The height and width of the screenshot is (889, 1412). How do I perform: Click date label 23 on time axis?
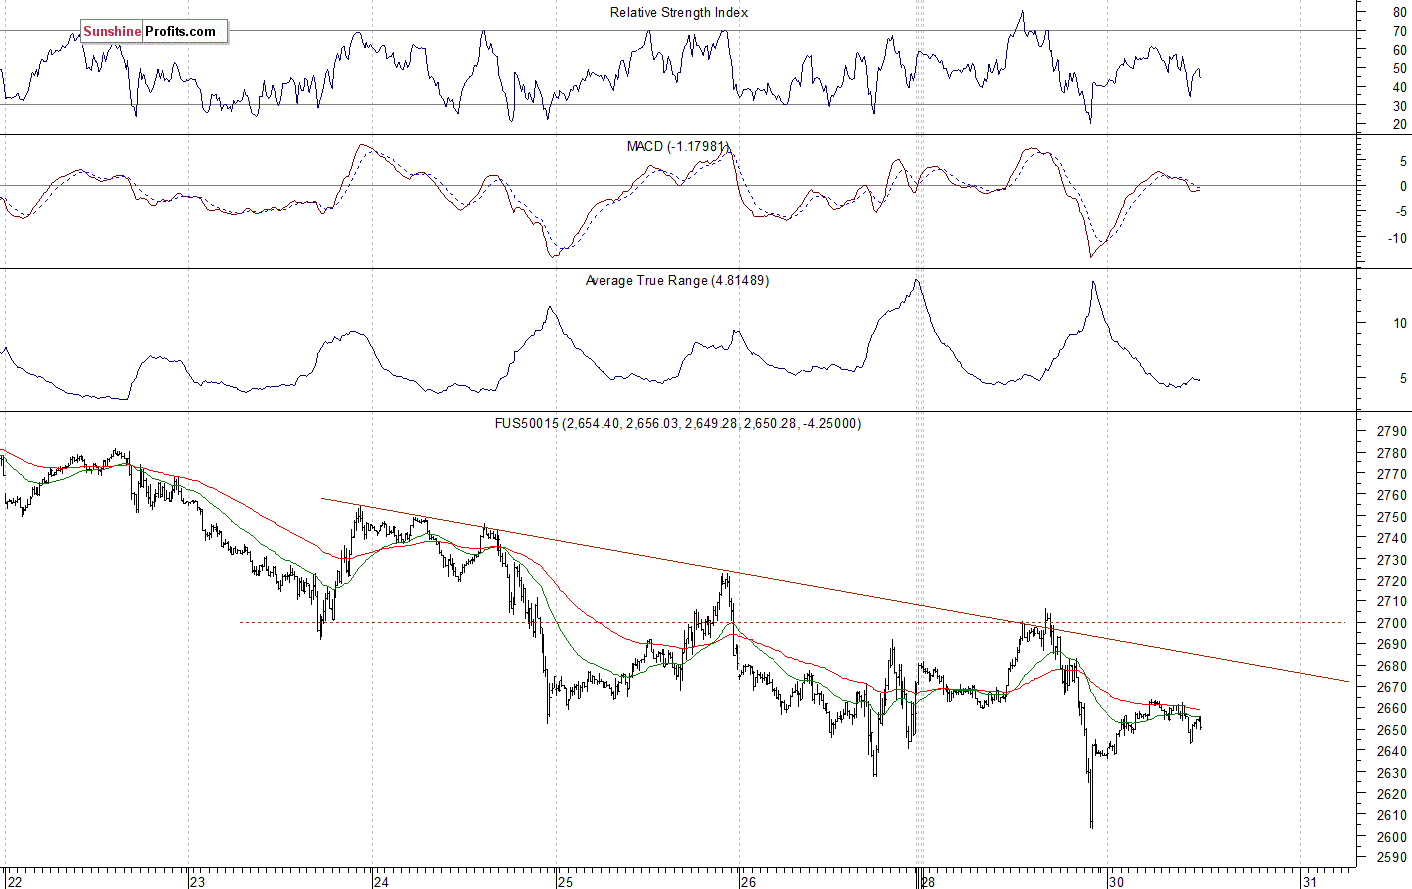[x=198, y=881]
